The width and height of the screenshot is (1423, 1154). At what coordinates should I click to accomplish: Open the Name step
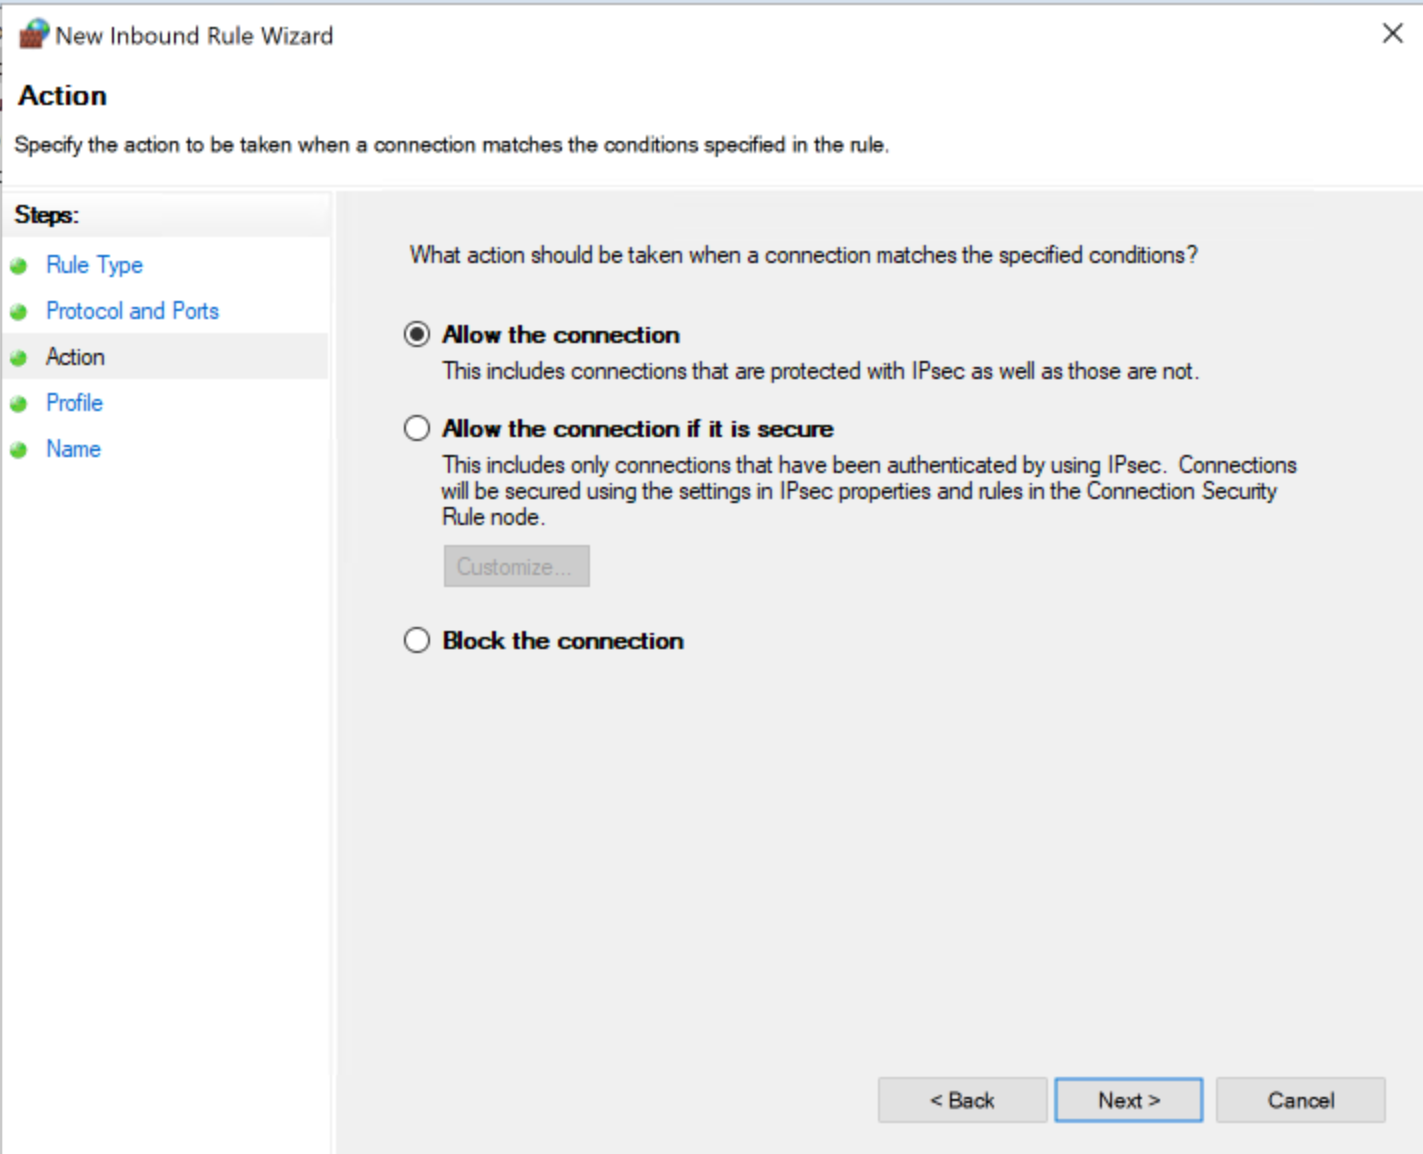[x=72, y=449]
